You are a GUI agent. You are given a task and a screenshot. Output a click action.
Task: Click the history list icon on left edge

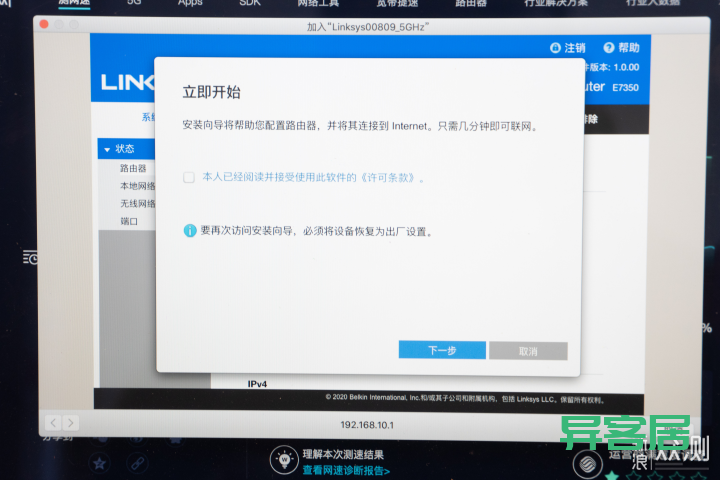[31, 257]
